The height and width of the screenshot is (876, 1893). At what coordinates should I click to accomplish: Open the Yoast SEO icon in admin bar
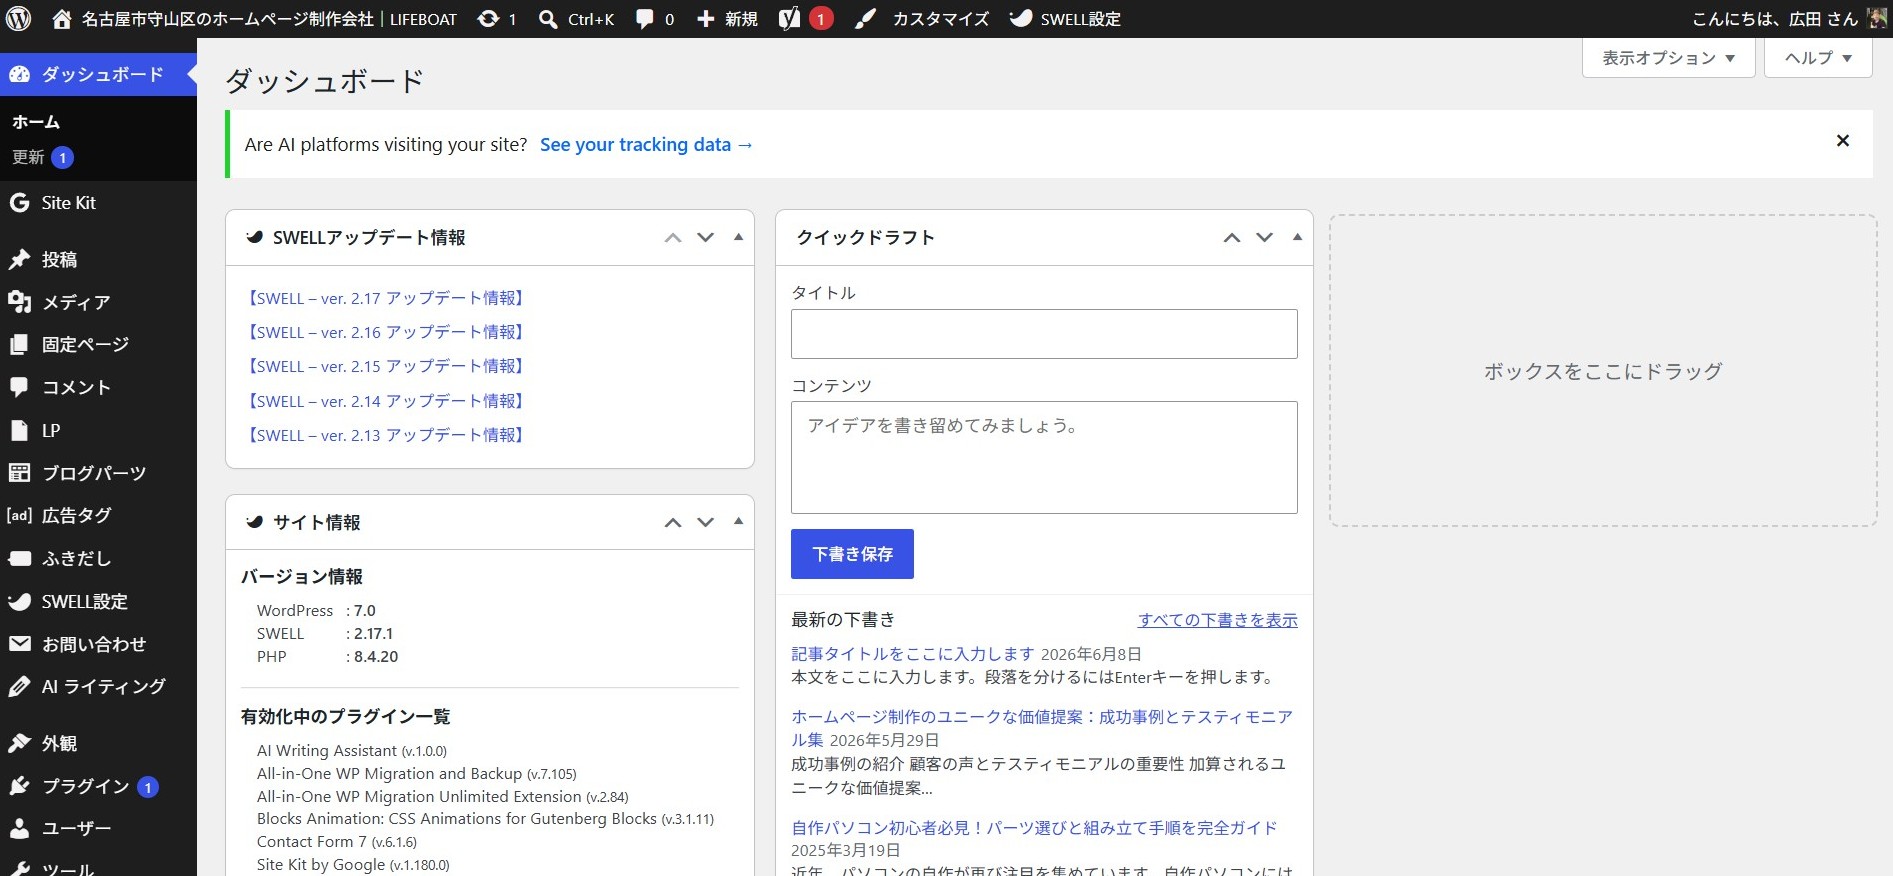789,19
